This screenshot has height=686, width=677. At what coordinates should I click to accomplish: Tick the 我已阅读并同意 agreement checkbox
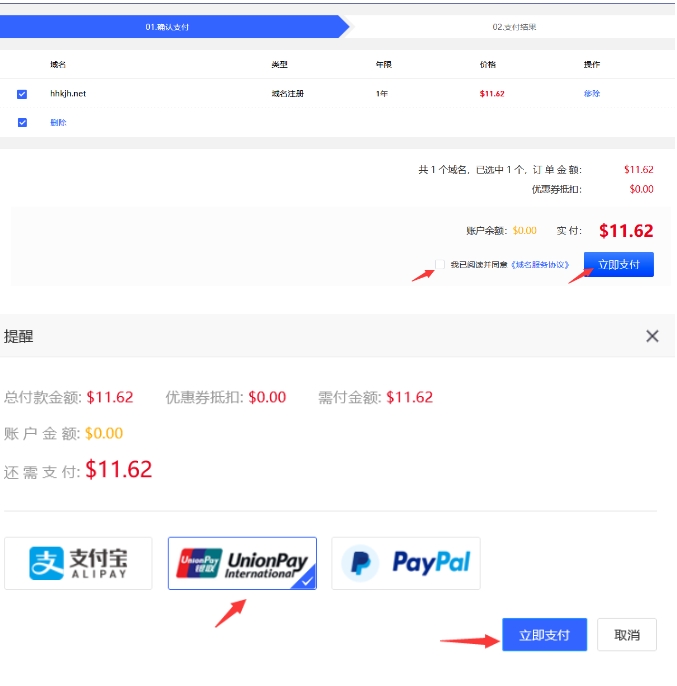(x=440, y=265)
